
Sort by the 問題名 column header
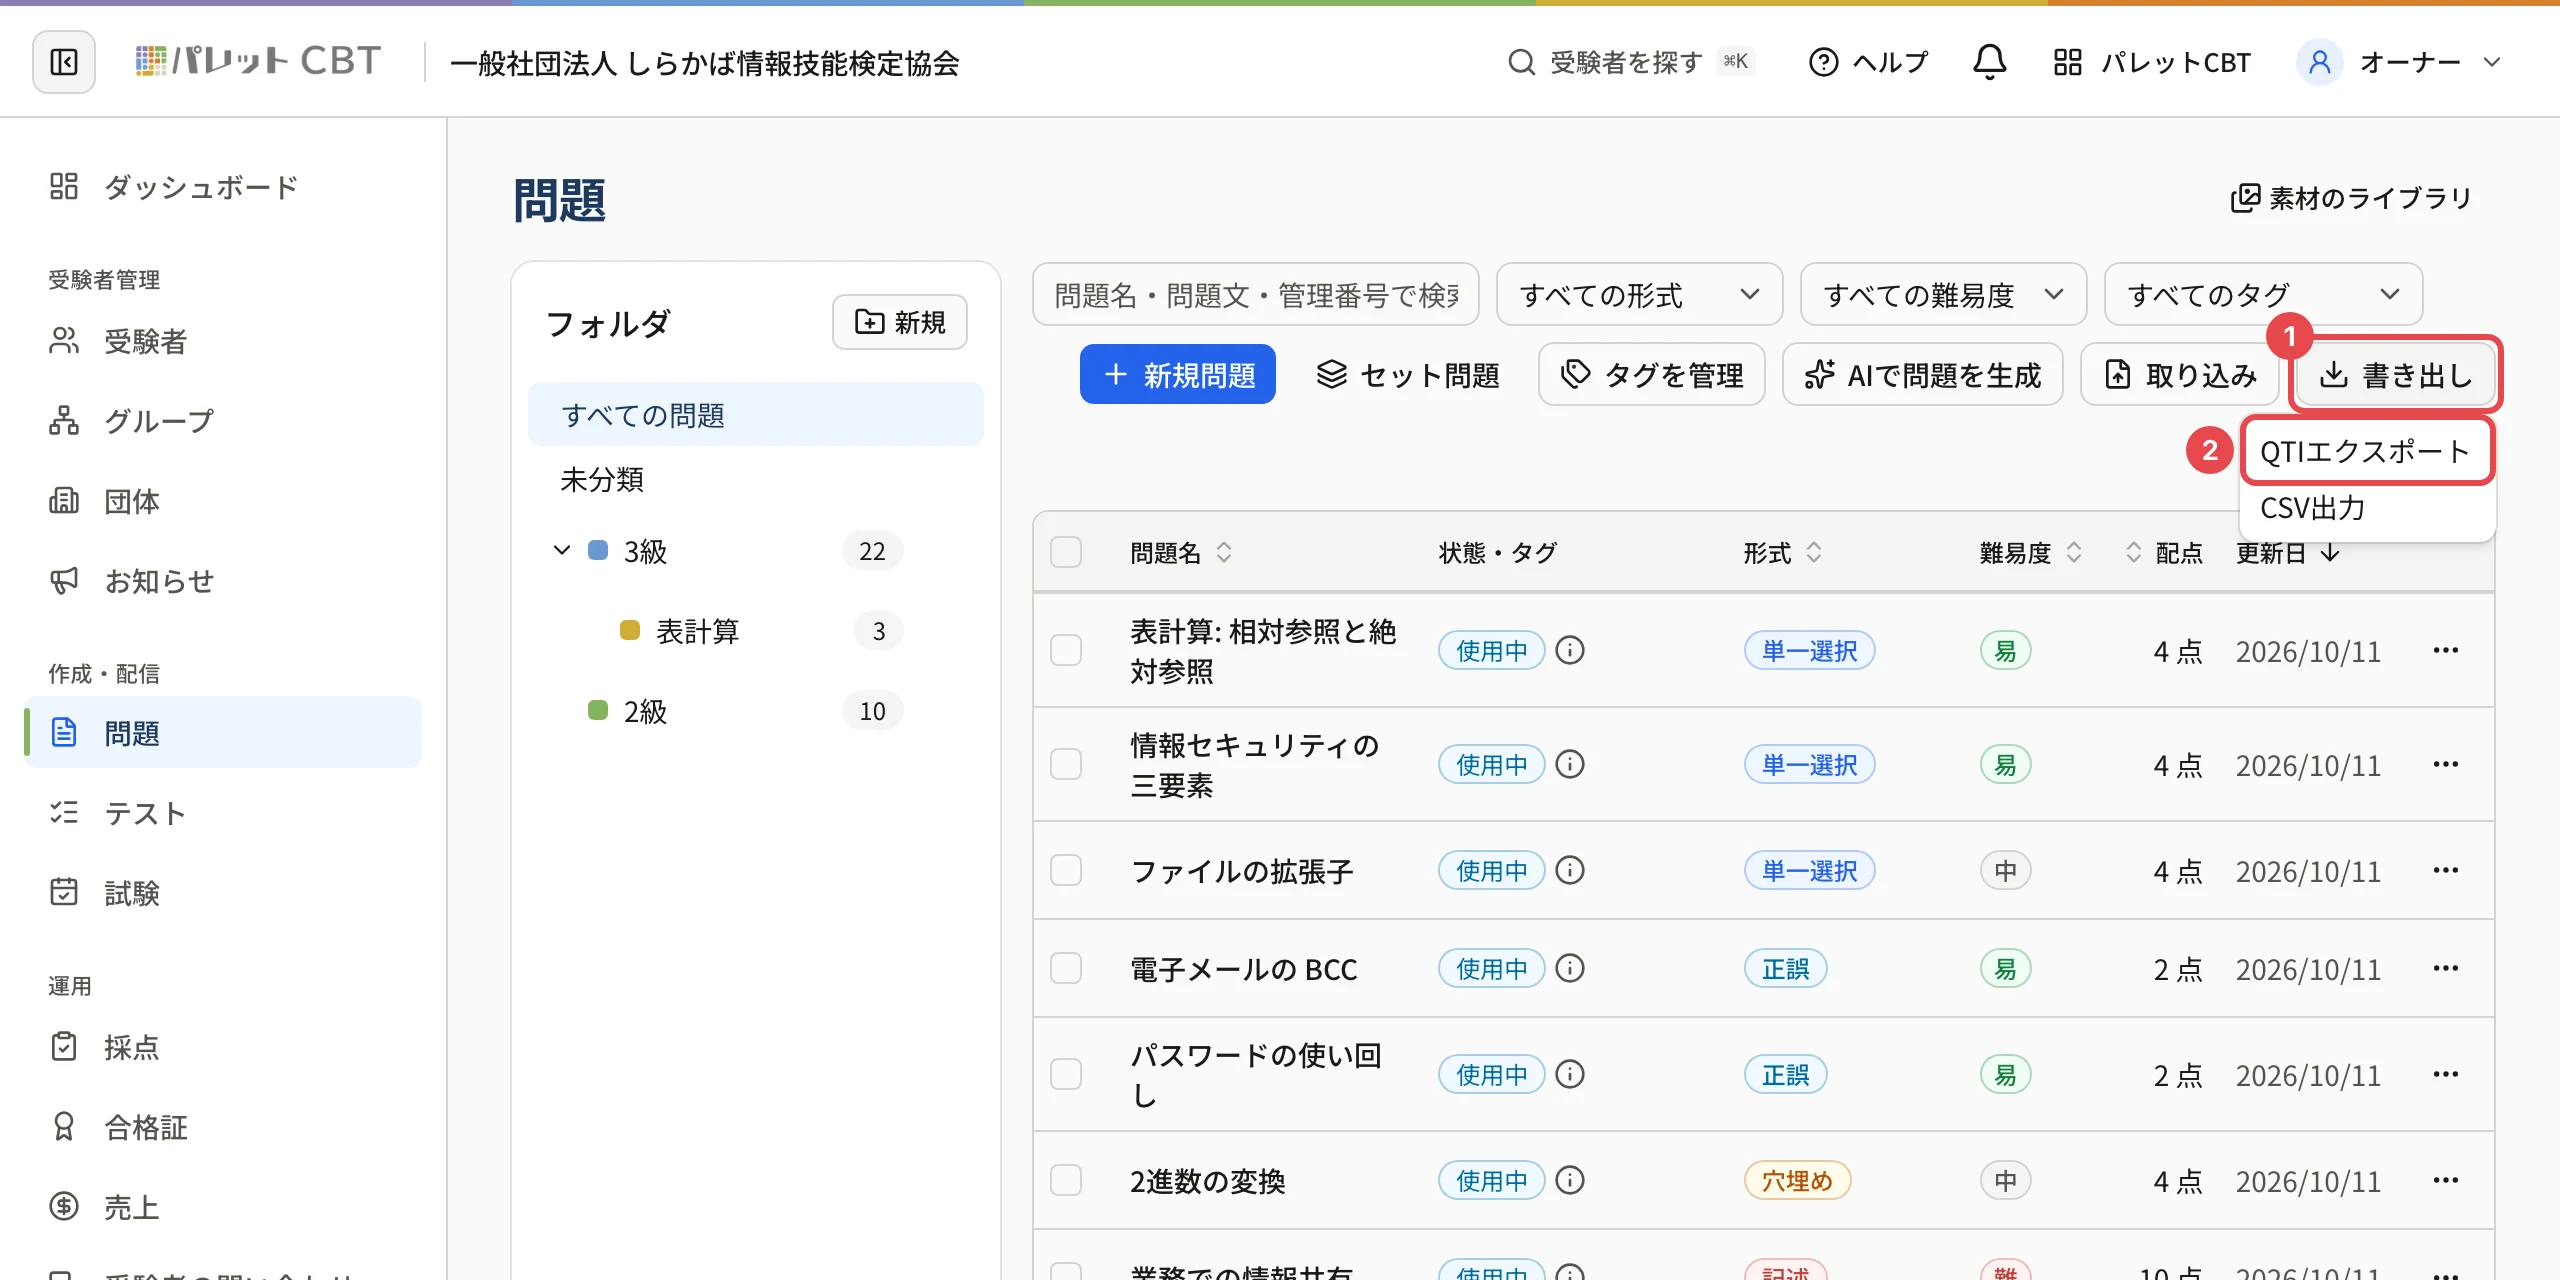tap(1181, 552)
